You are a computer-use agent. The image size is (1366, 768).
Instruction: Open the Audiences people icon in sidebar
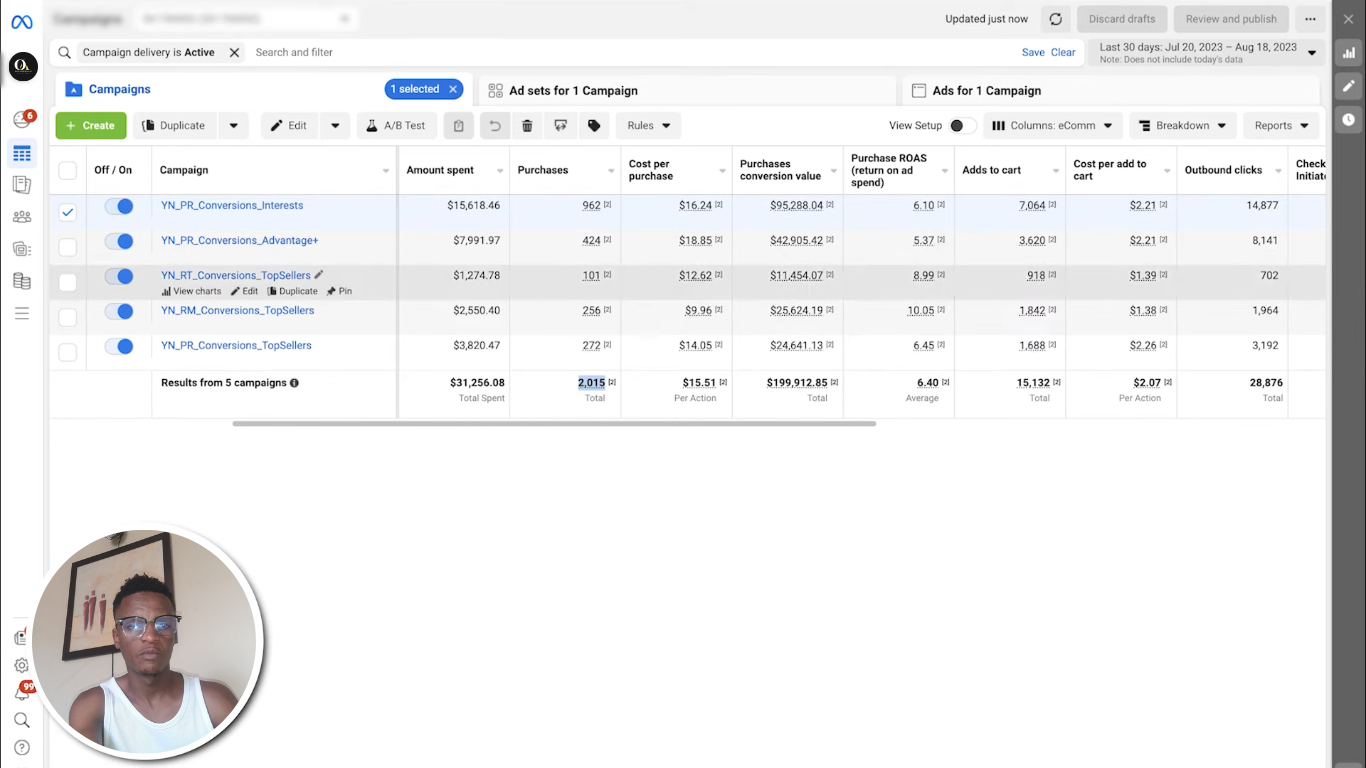[22, 217]
